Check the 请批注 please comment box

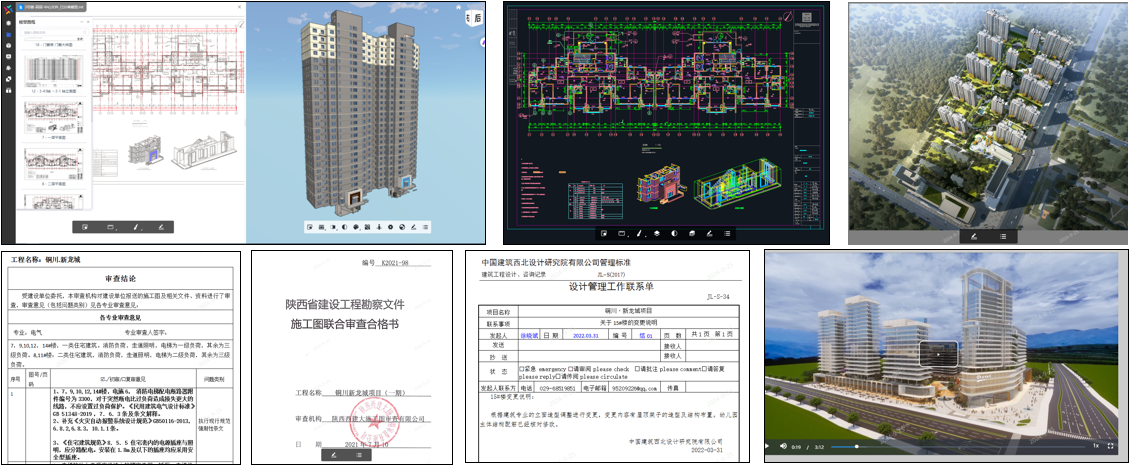tap(637, 369)
